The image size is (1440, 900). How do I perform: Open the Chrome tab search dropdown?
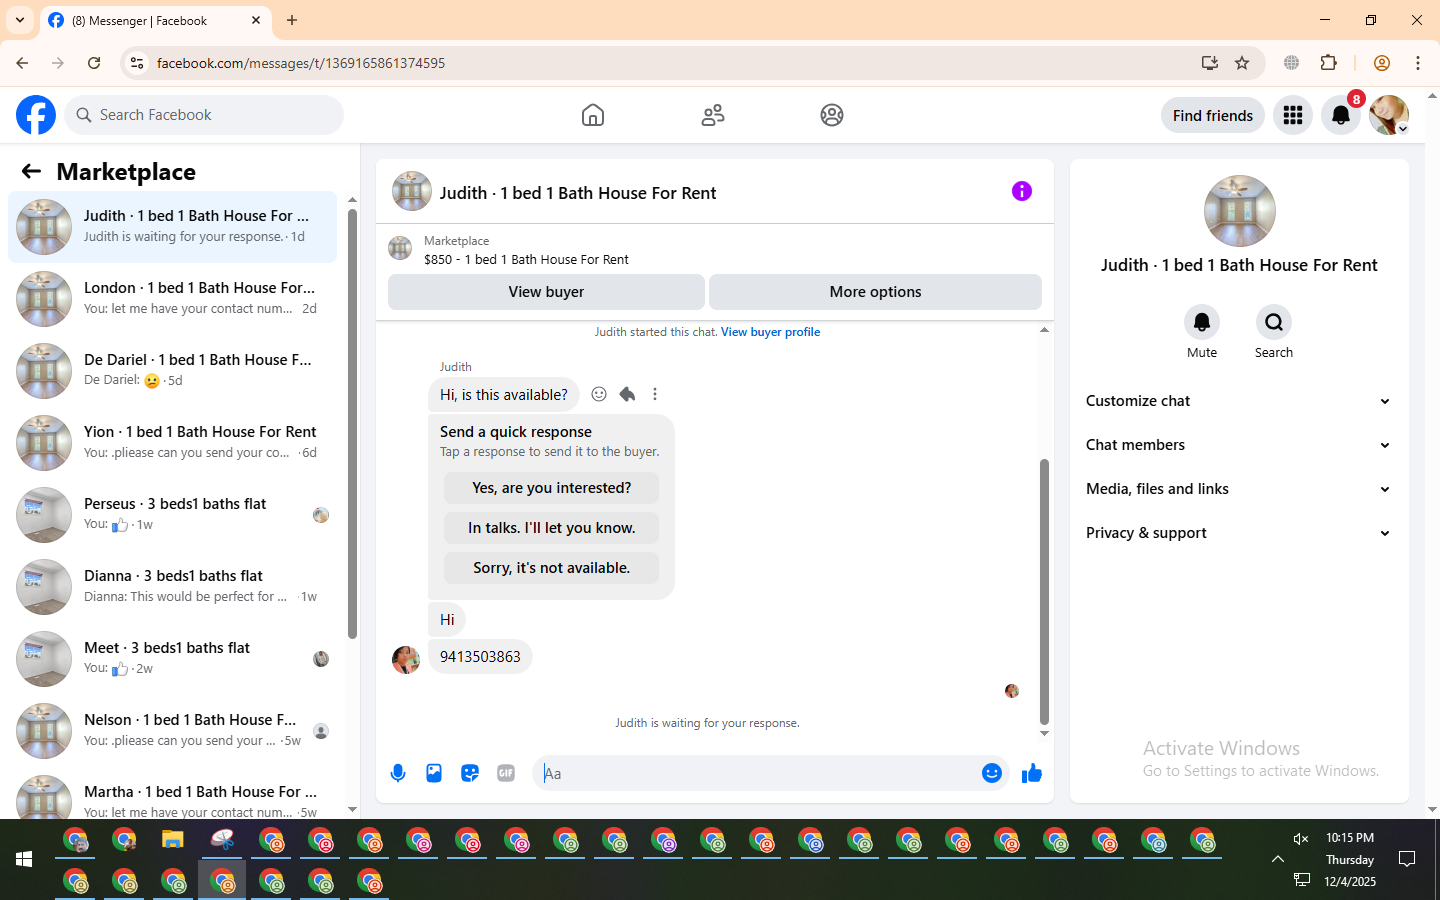(20, 20)
